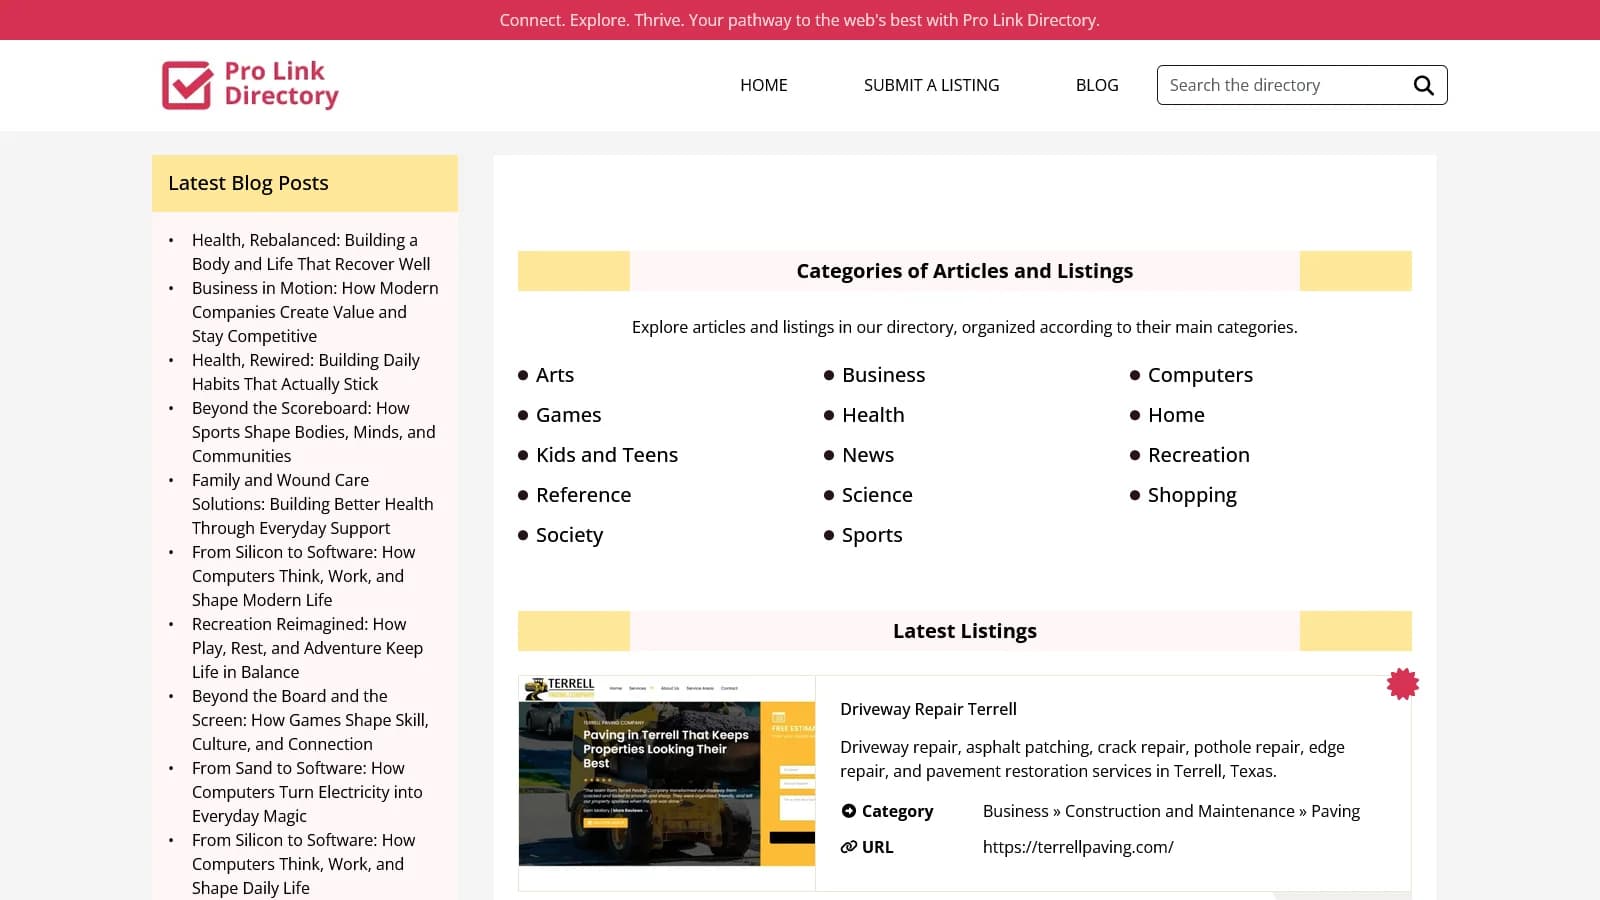Open SUBMIT A LISTING page
The image size is (1600, 900).
click(931, 85)
